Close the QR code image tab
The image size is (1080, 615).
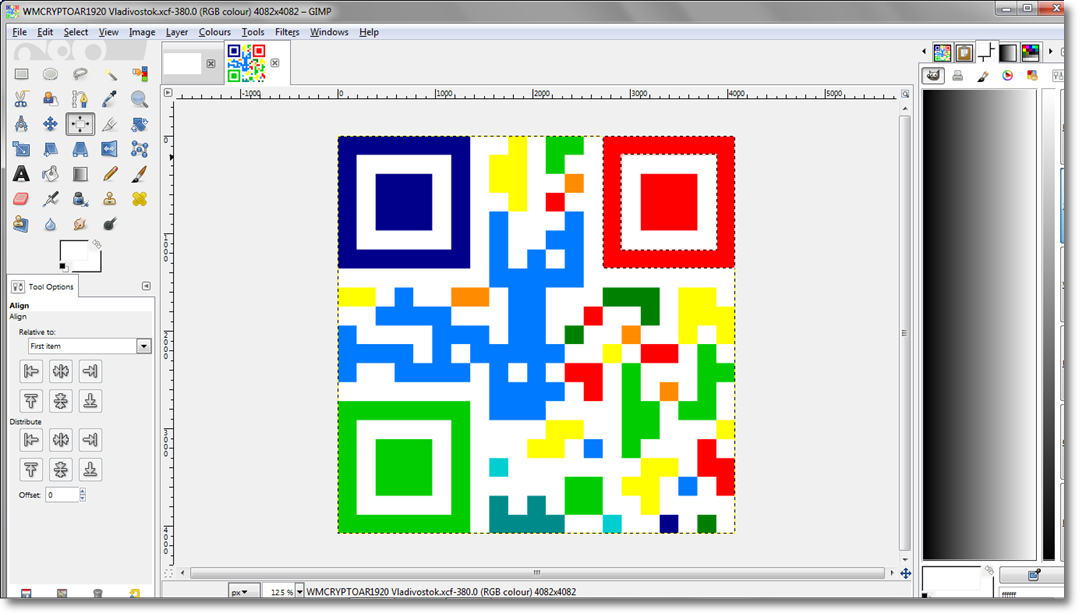pos(275,63)
